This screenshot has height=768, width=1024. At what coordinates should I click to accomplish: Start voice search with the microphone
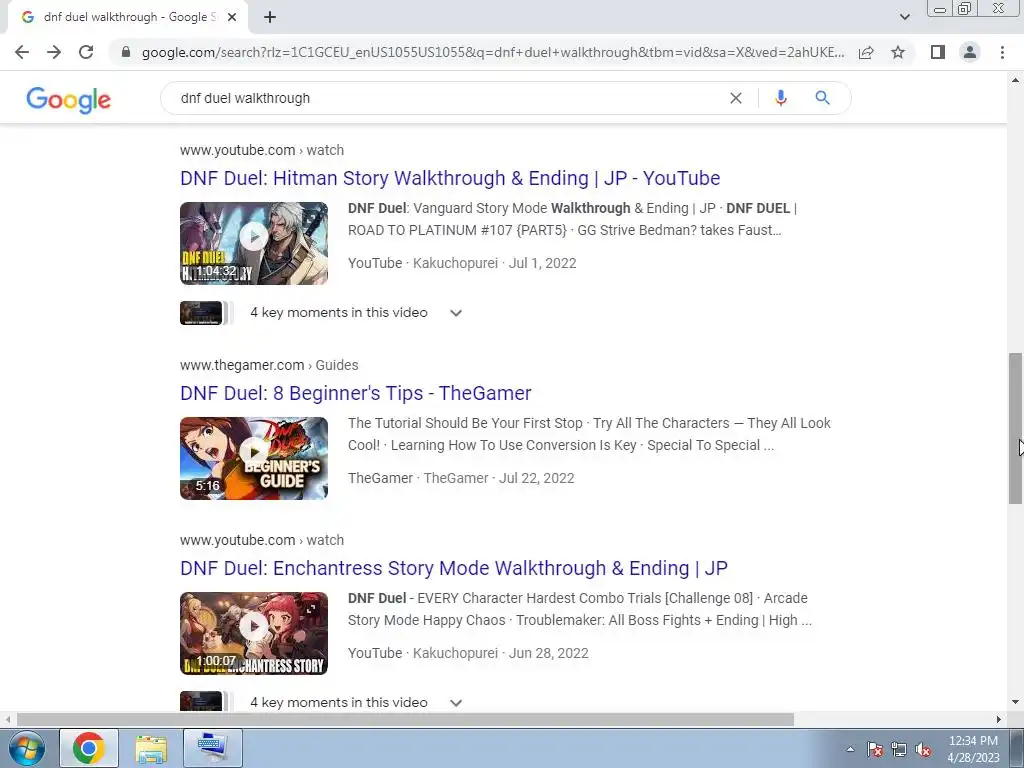(x=780, y=98)
